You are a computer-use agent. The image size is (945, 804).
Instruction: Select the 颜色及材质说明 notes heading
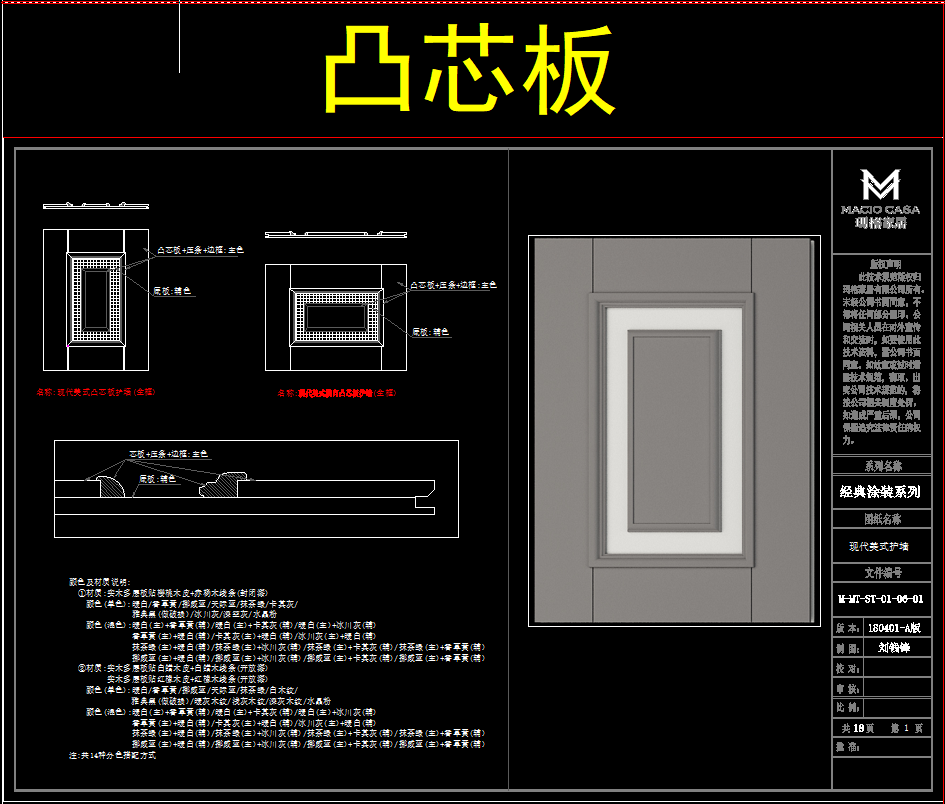click(99, 582)
